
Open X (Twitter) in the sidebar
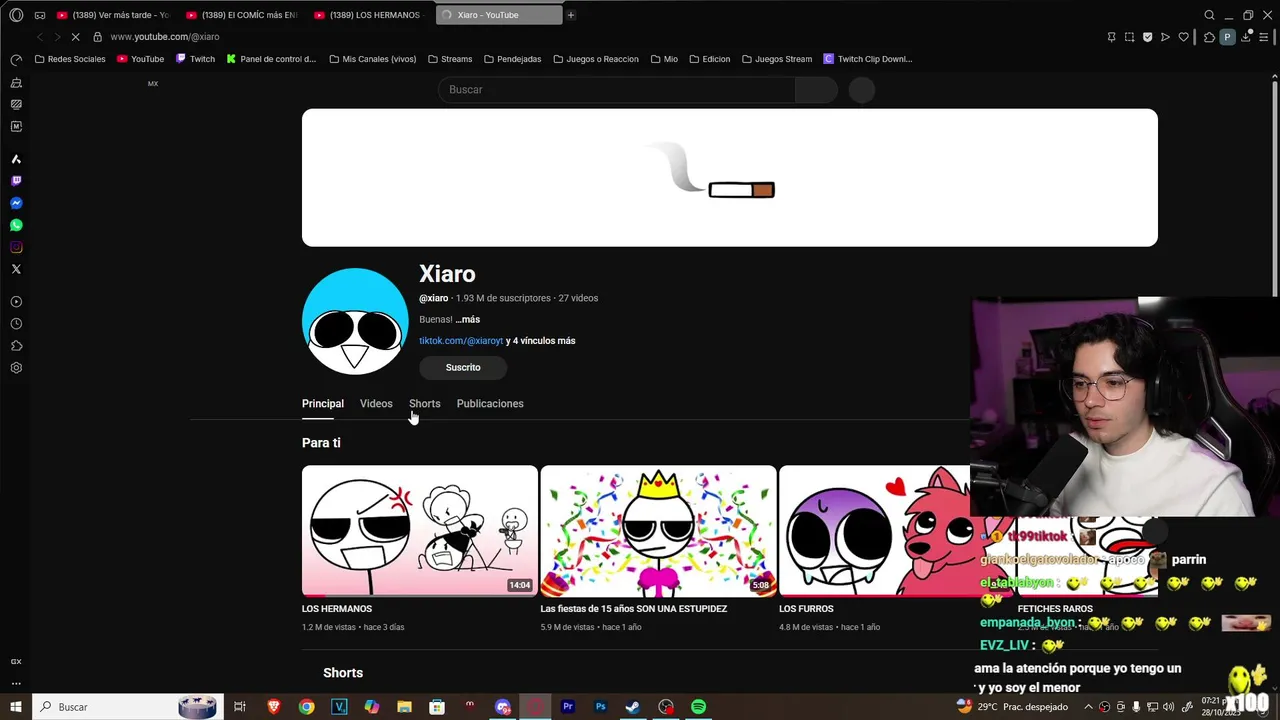pos(16,269)
